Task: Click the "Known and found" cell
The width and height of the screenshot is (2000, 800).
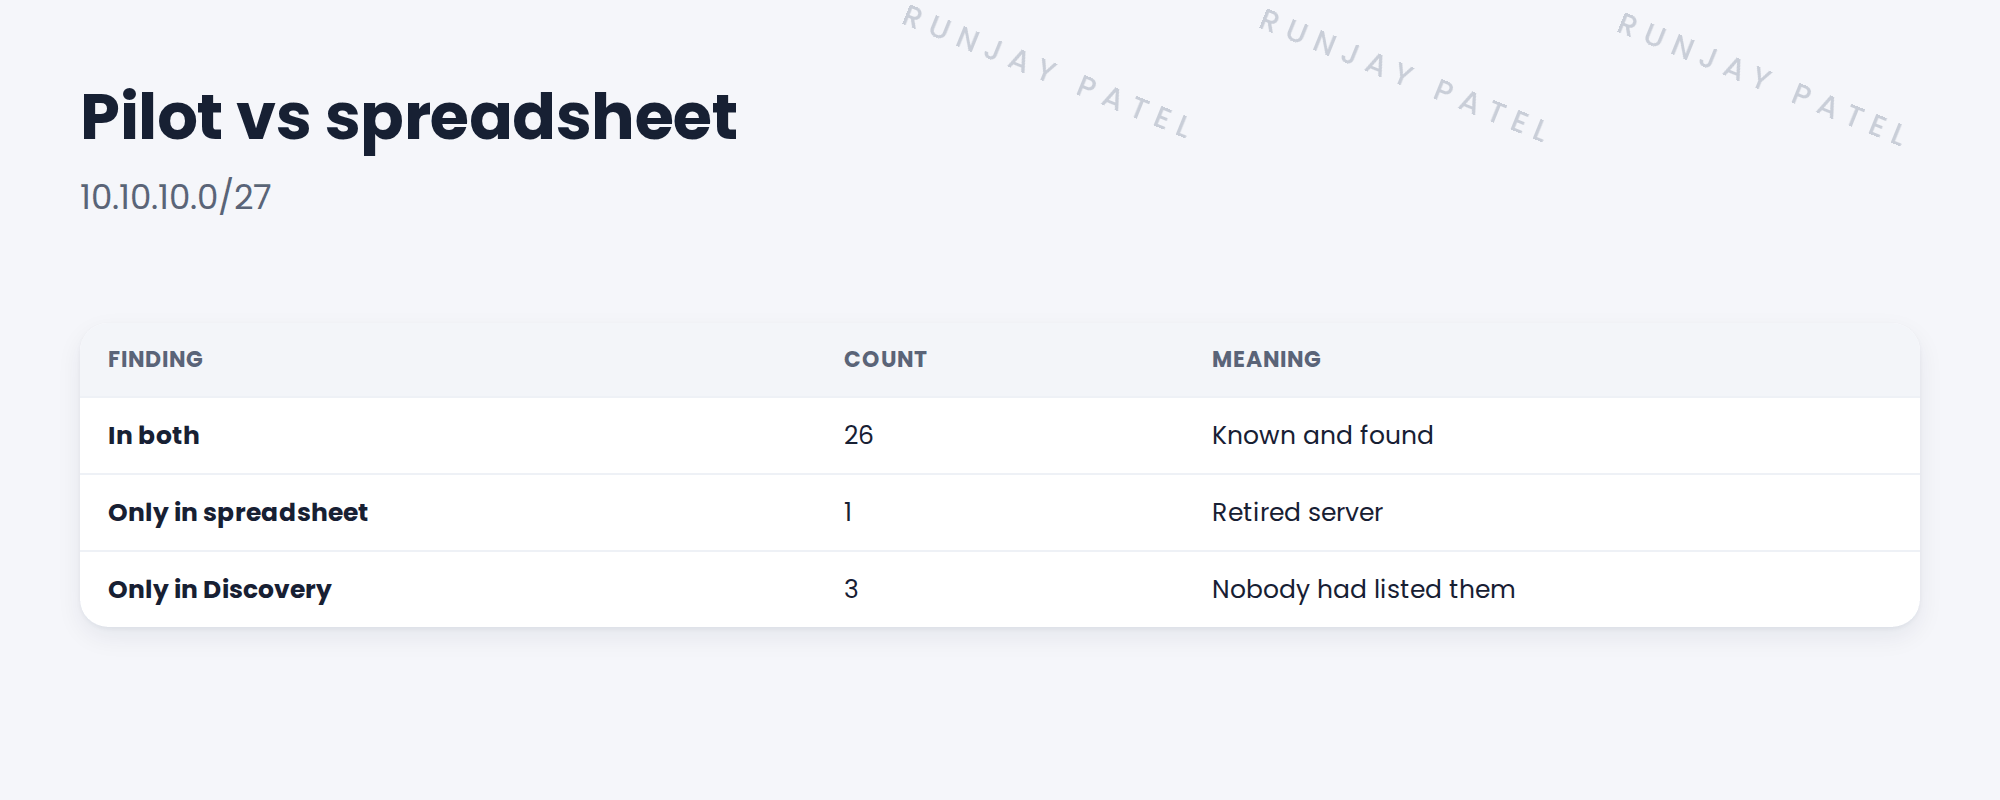Action: [1322, 435]
